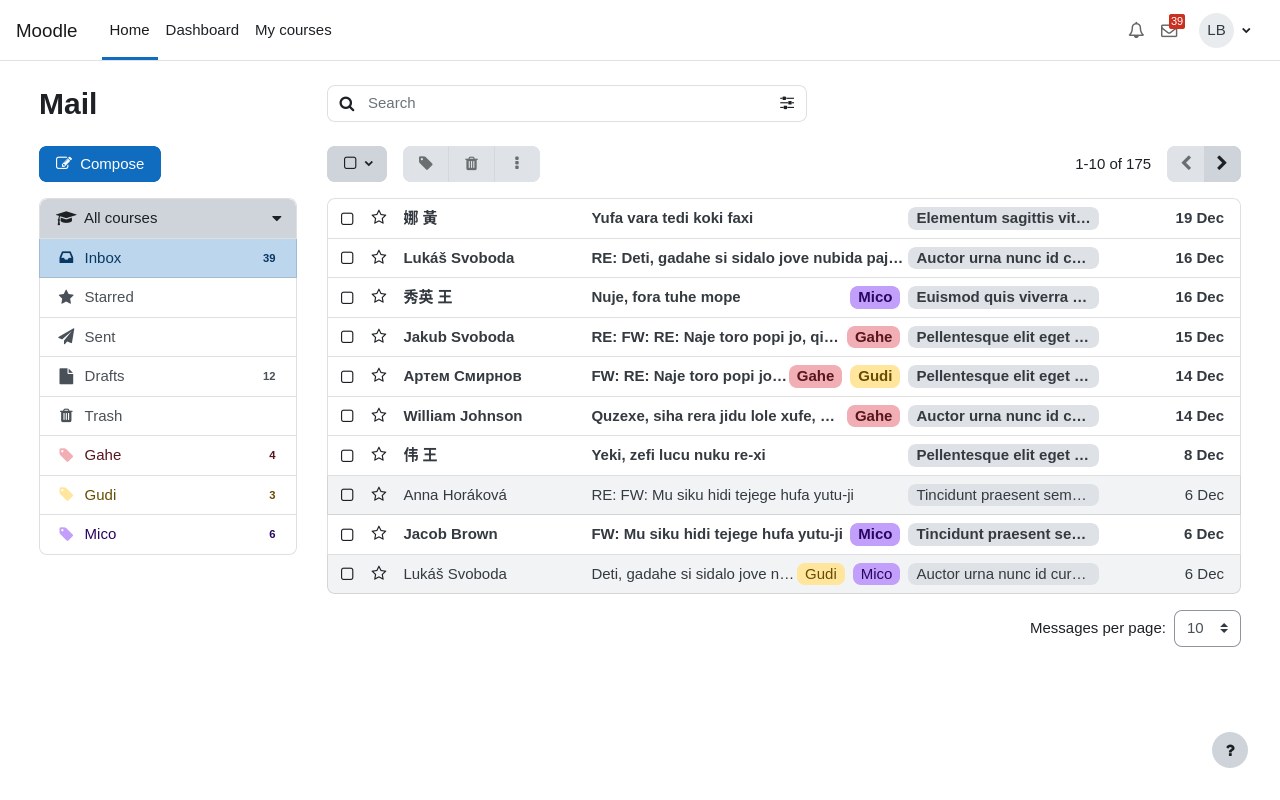Click the trash delete toolbar icon
Screen dimensions: 1280x800
pos(471,164)
